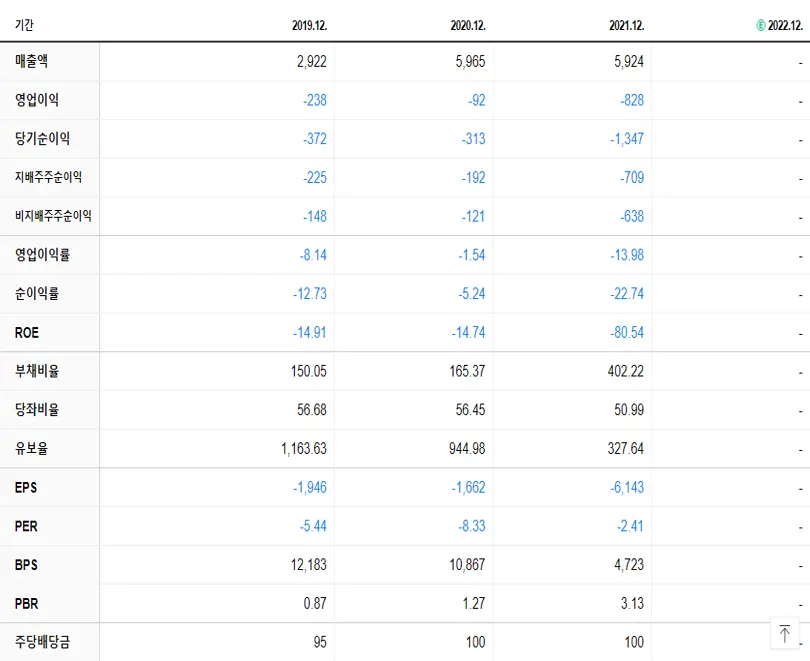Click the 당기순이익 row label

pos(42,138)
